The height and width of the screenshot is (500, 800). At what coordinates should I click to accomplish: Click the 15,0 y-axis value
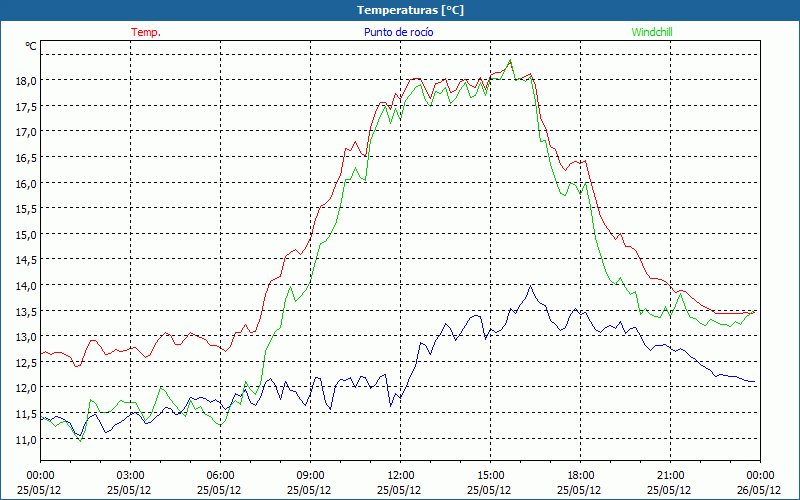pyautogui.click(x=27, y=234)
